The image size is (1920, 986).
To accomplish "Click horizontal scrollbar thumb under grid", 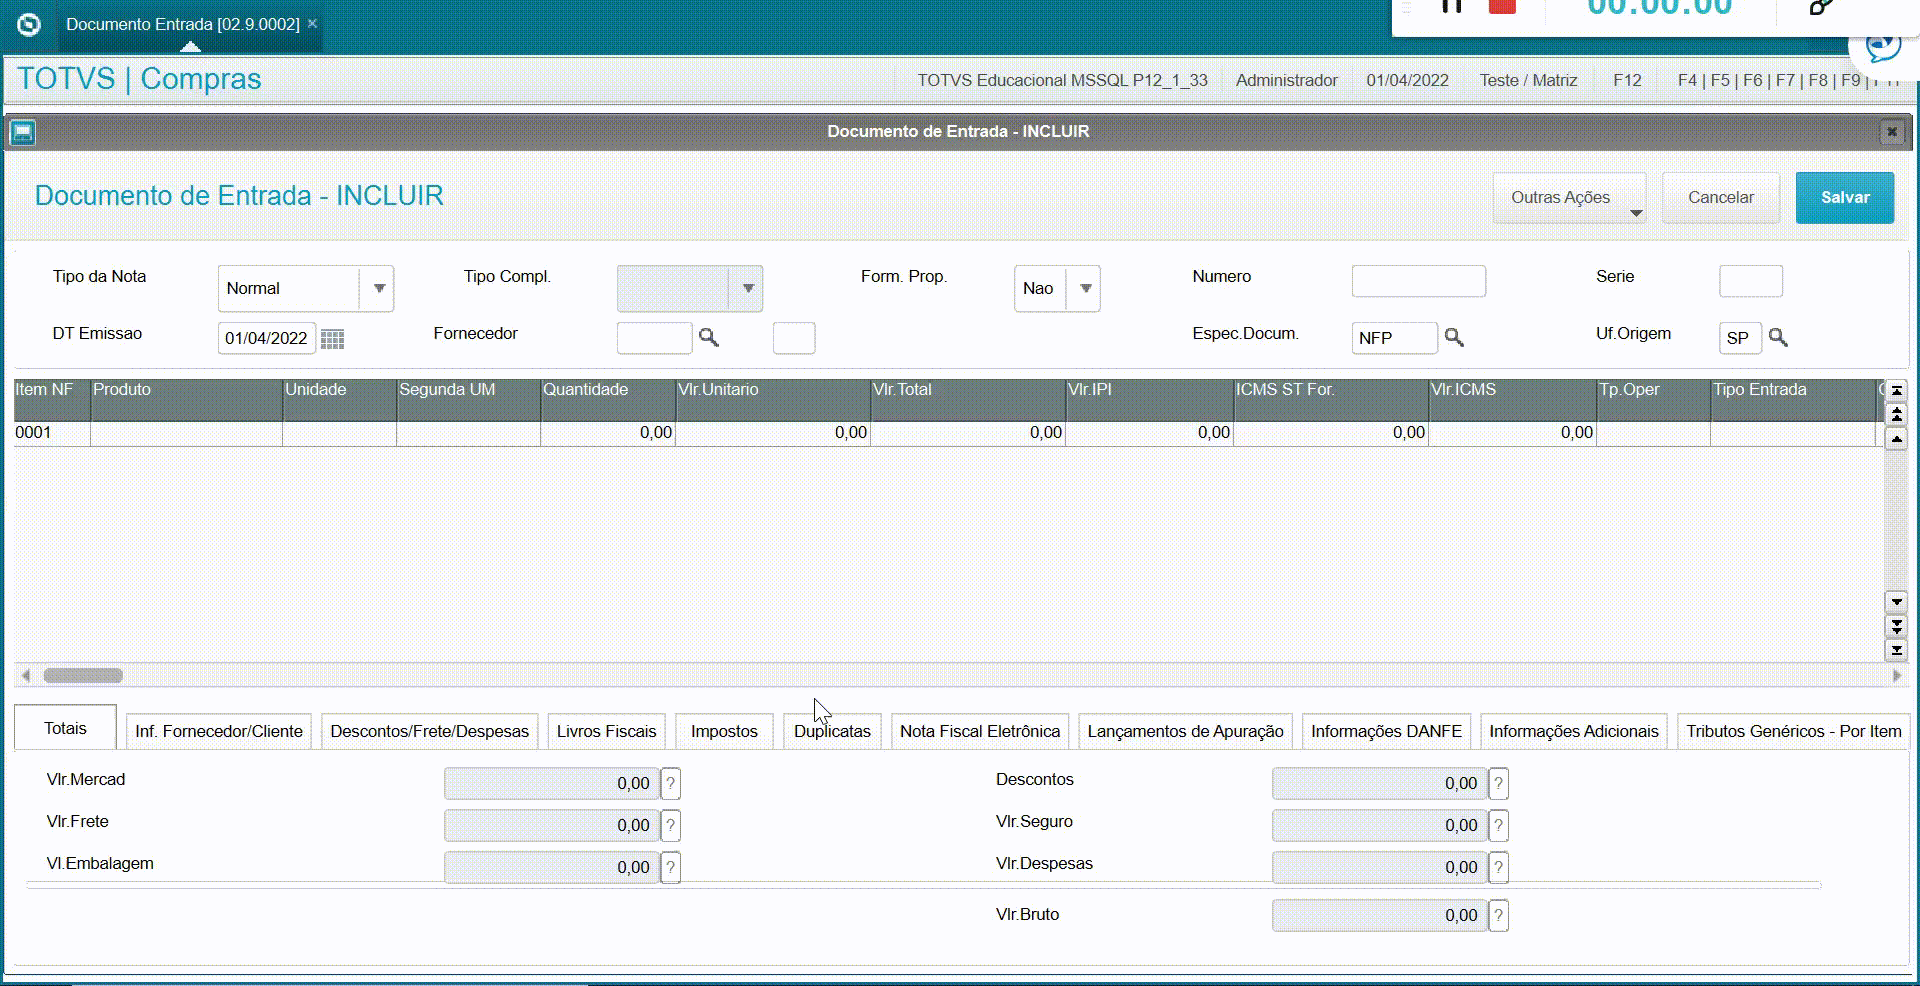I will tap(83, 676).
